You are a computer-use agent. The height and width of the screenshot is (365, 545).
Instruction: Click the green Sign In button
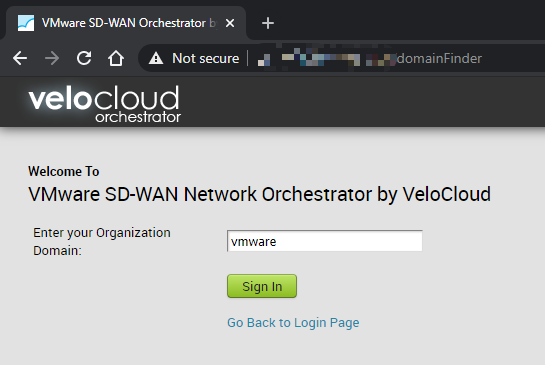tap(262, 286)
